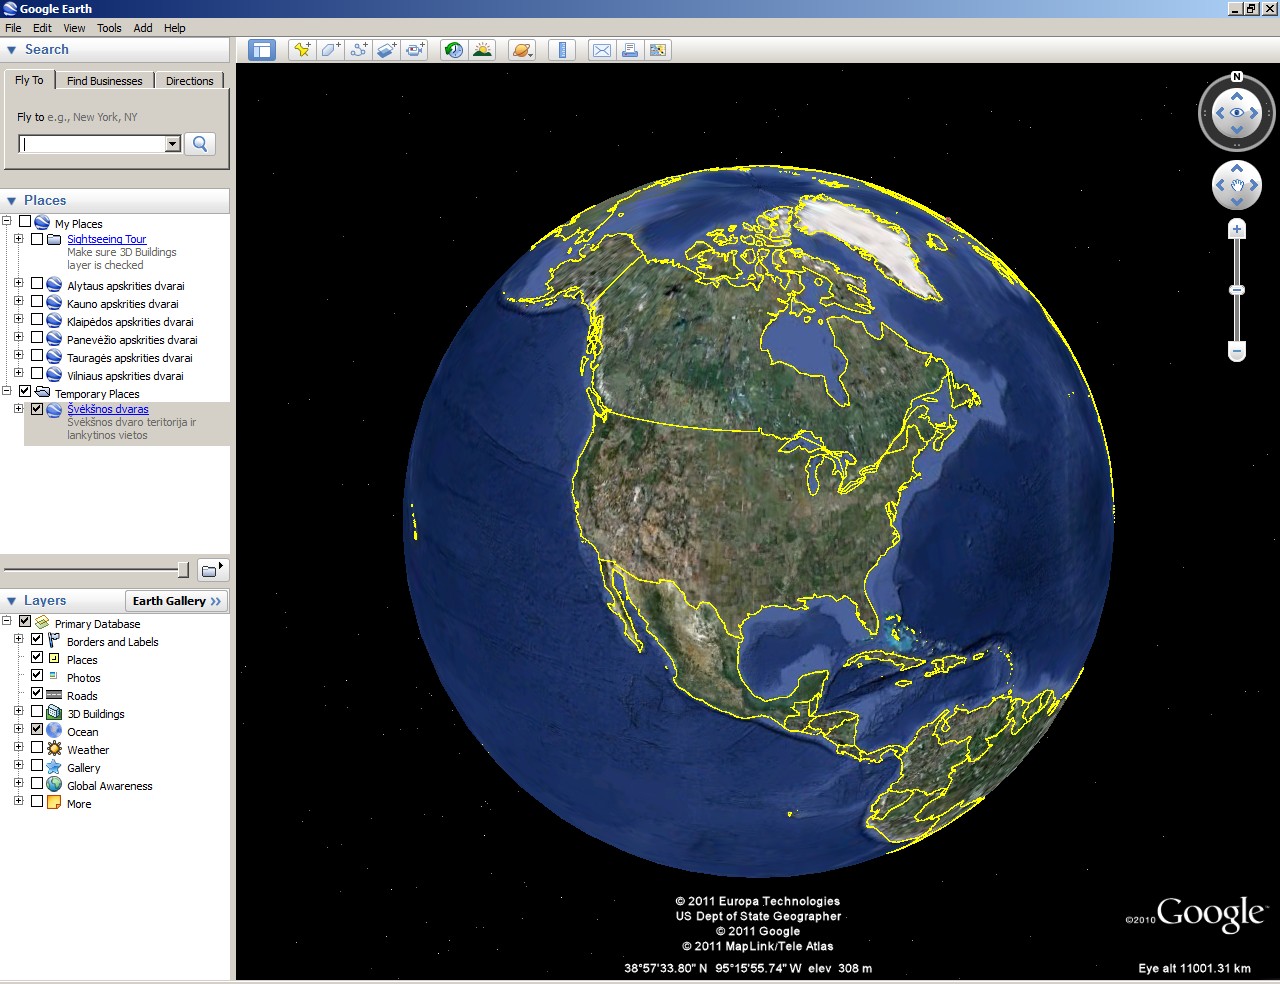Image resolution: width=1280 pixels, height=984 pixels.
Task: Open the Švėkšnos dvaras link
Action: [x=108, y=409]
